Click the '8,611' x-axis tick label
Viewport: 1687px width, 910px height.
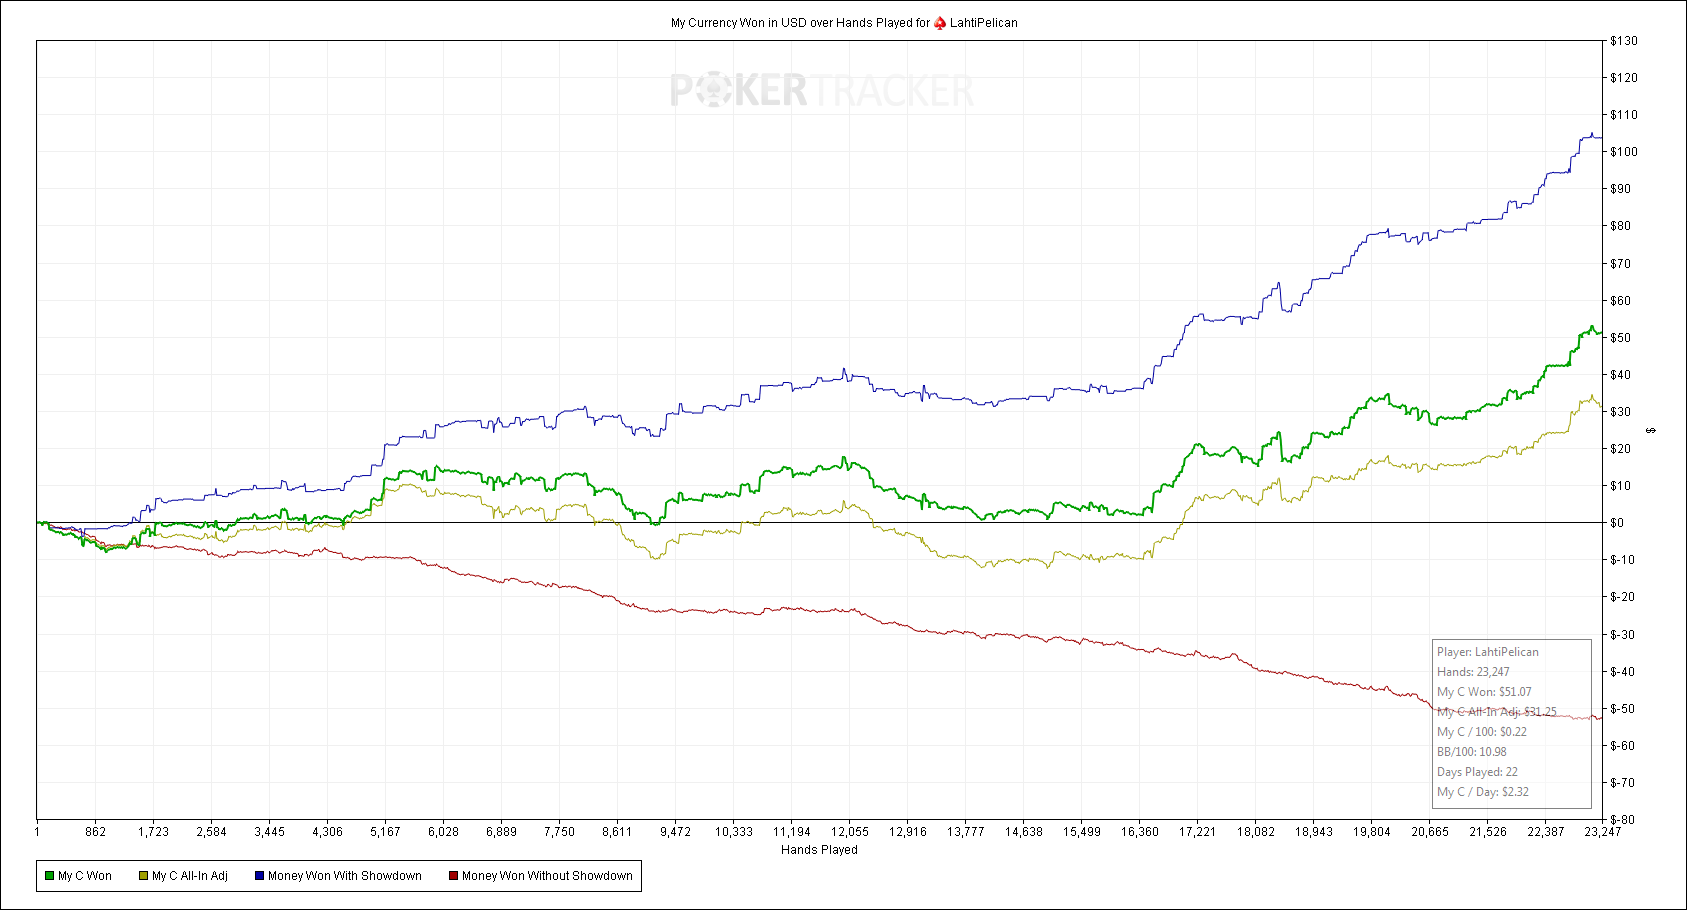coord(617,832)
